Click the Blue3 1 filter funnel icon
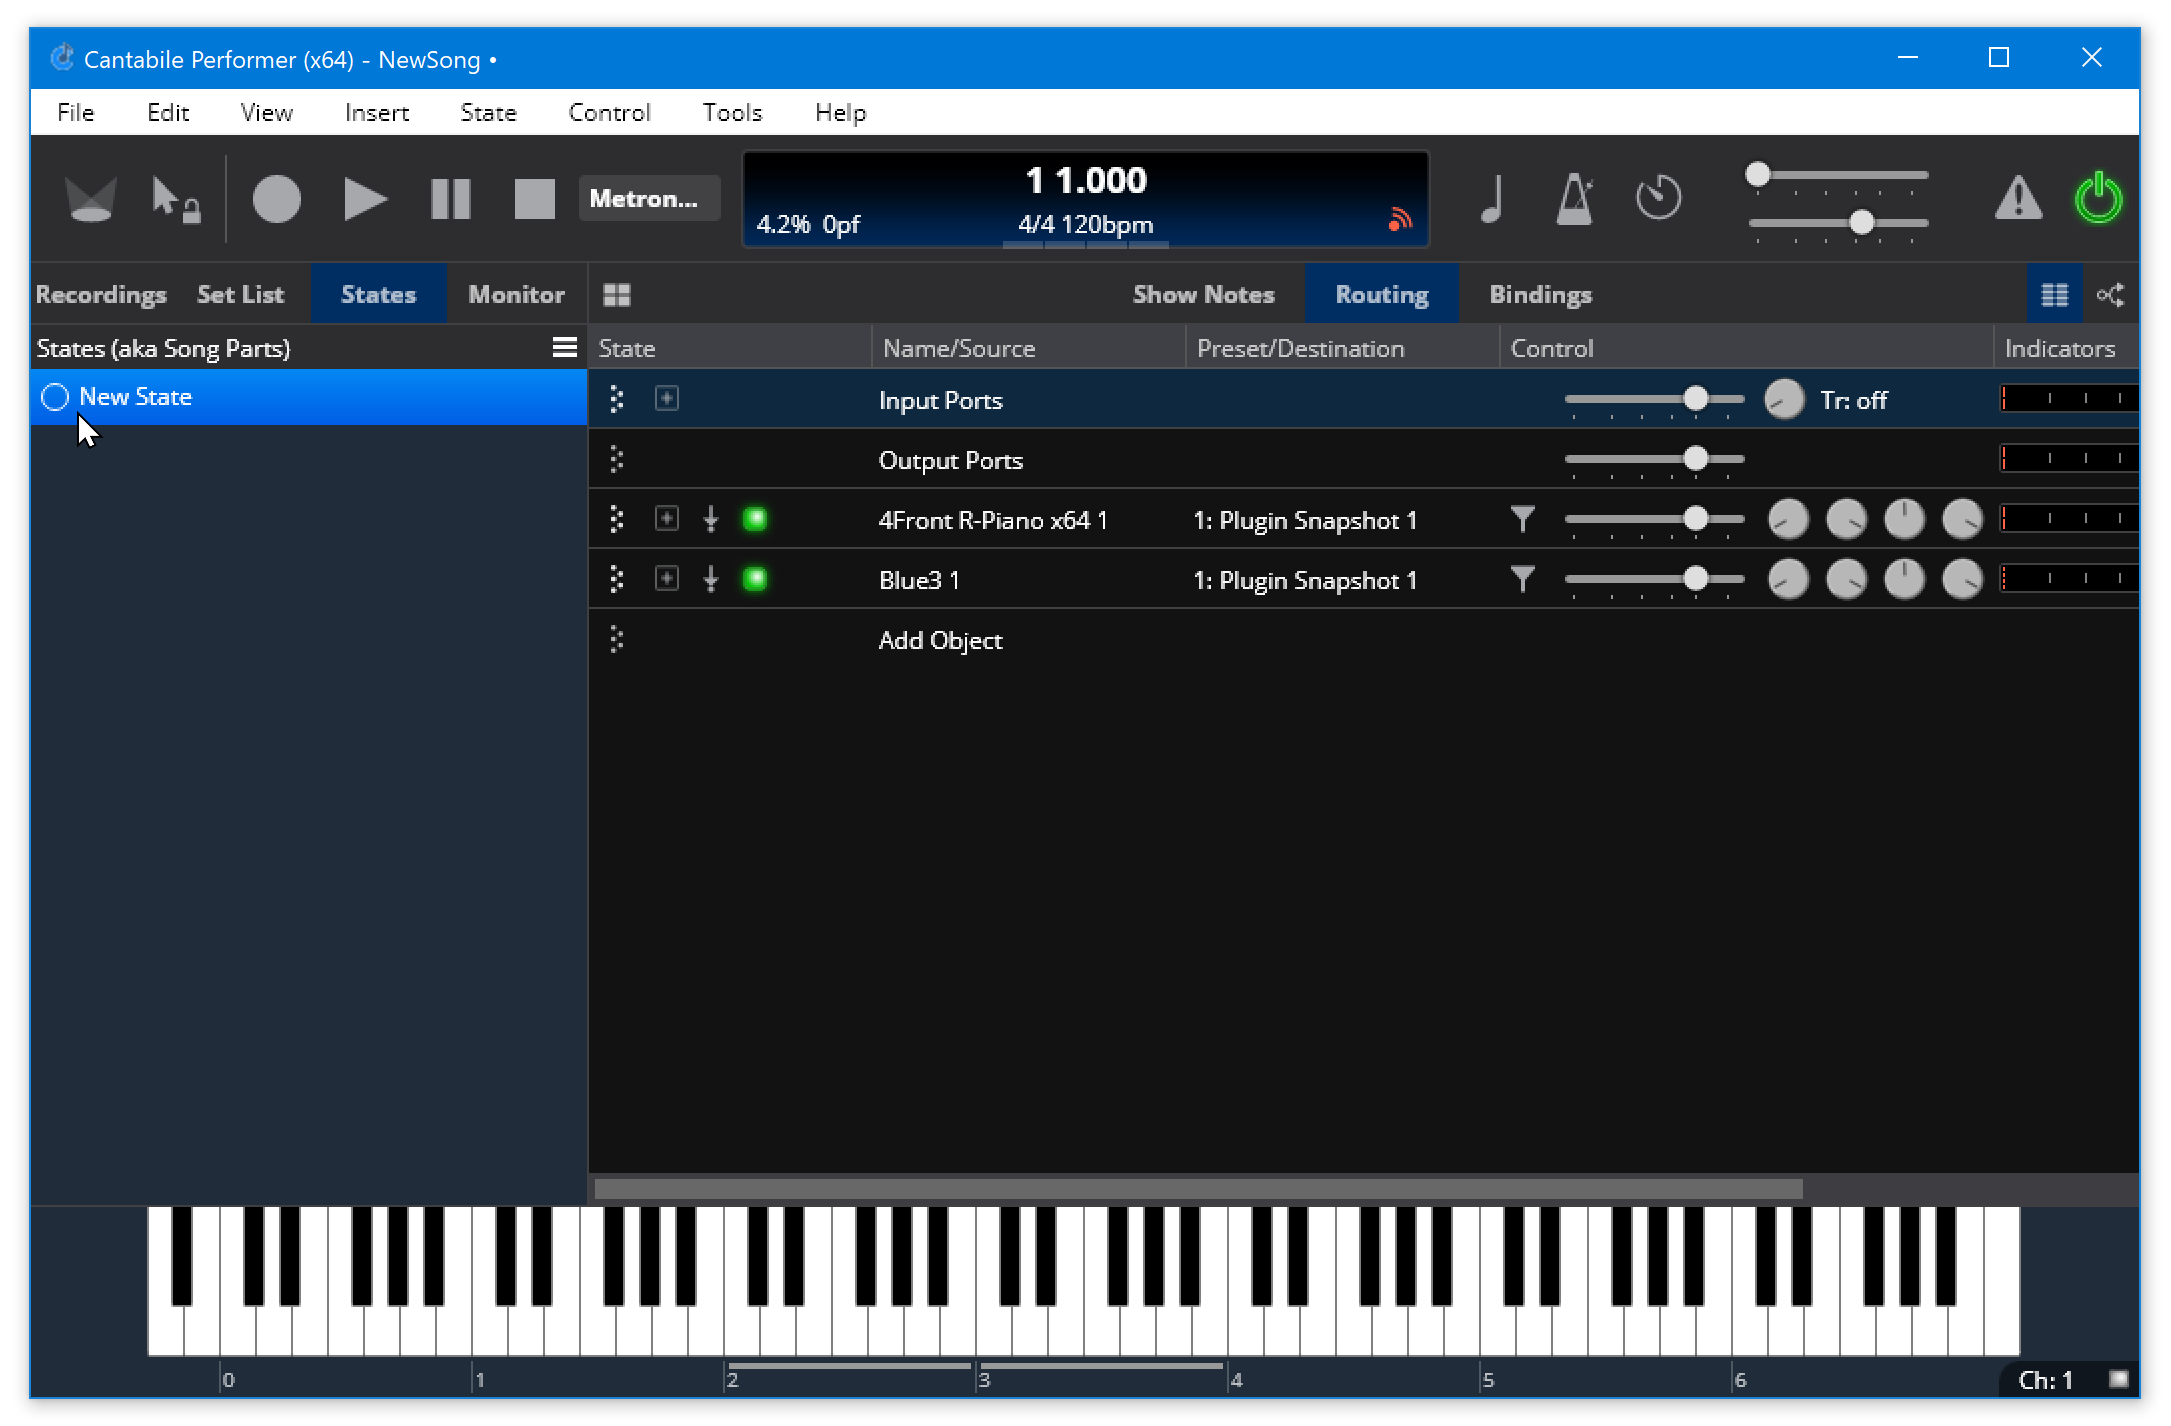 pyautogui.click(x=1523, y=579)
